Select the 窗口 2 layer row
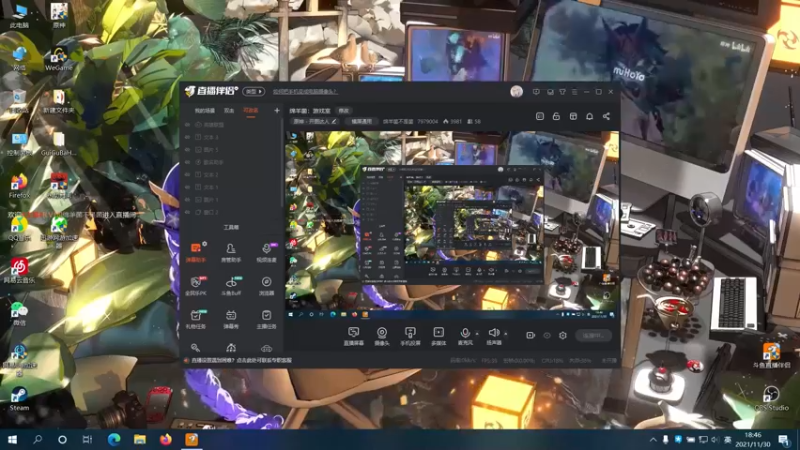 pos(232,212)
